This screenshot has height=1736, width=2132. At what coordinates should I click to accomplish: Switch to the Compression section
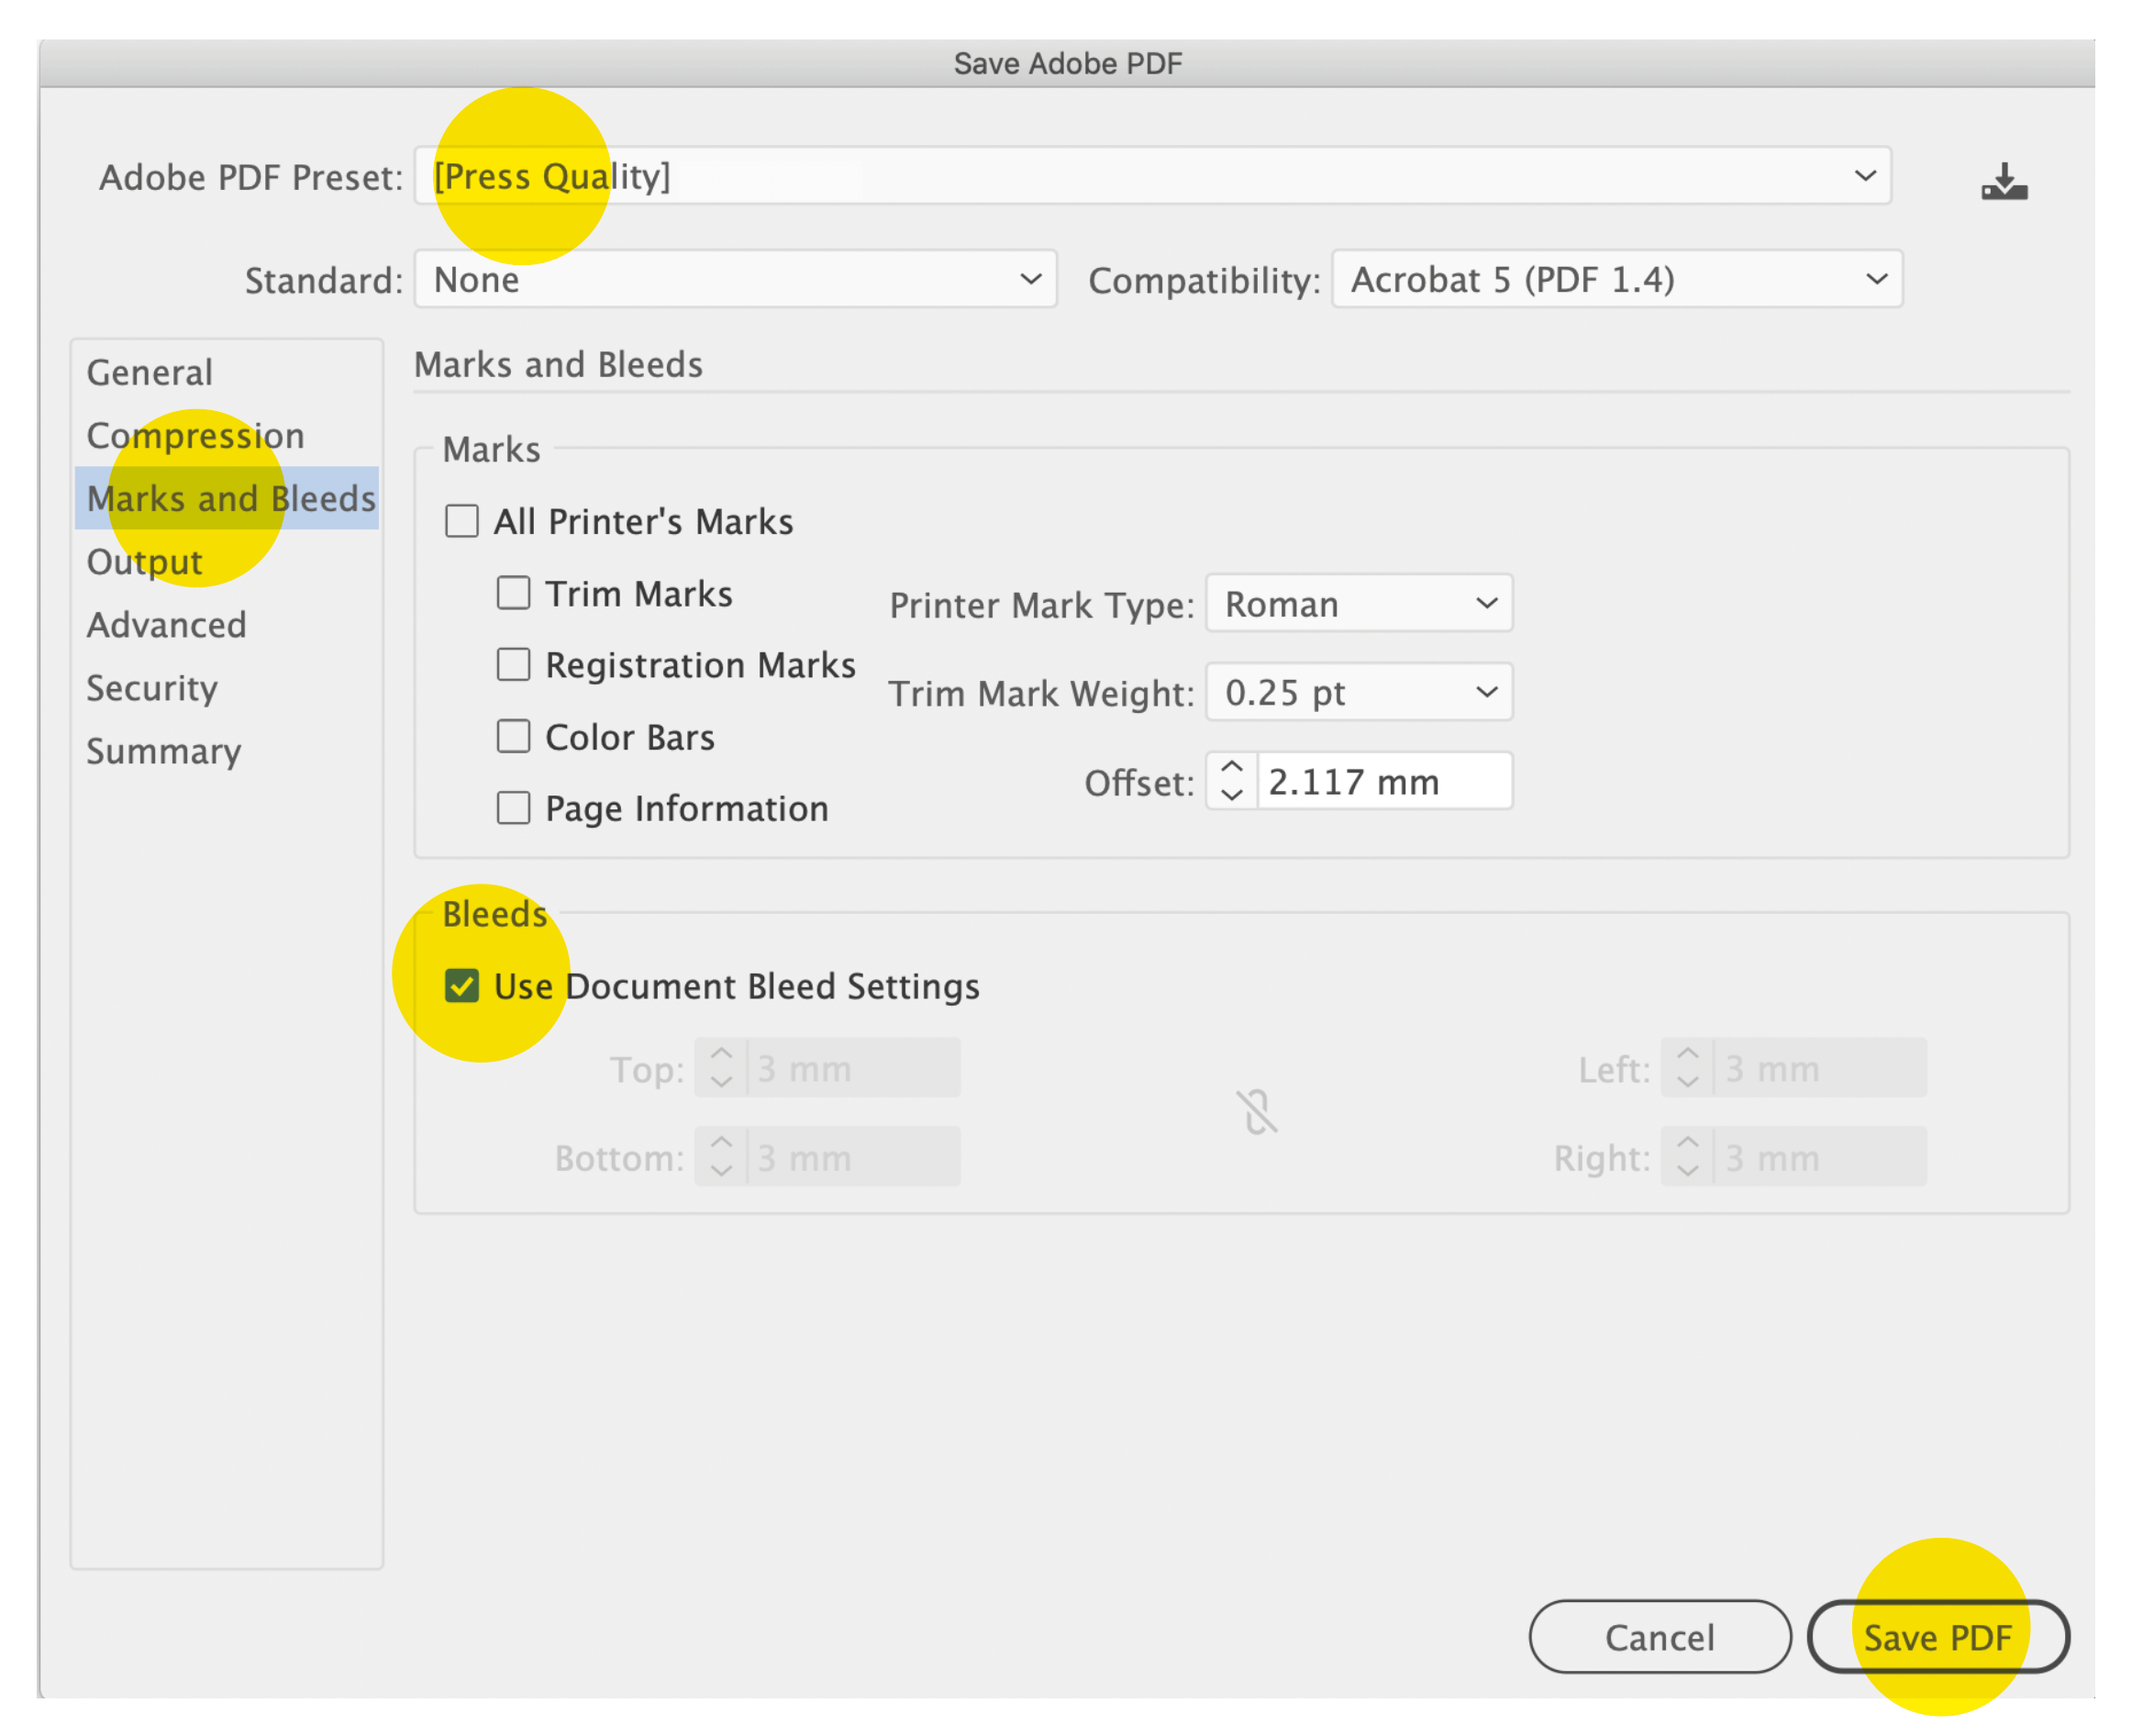click(195, 436)
